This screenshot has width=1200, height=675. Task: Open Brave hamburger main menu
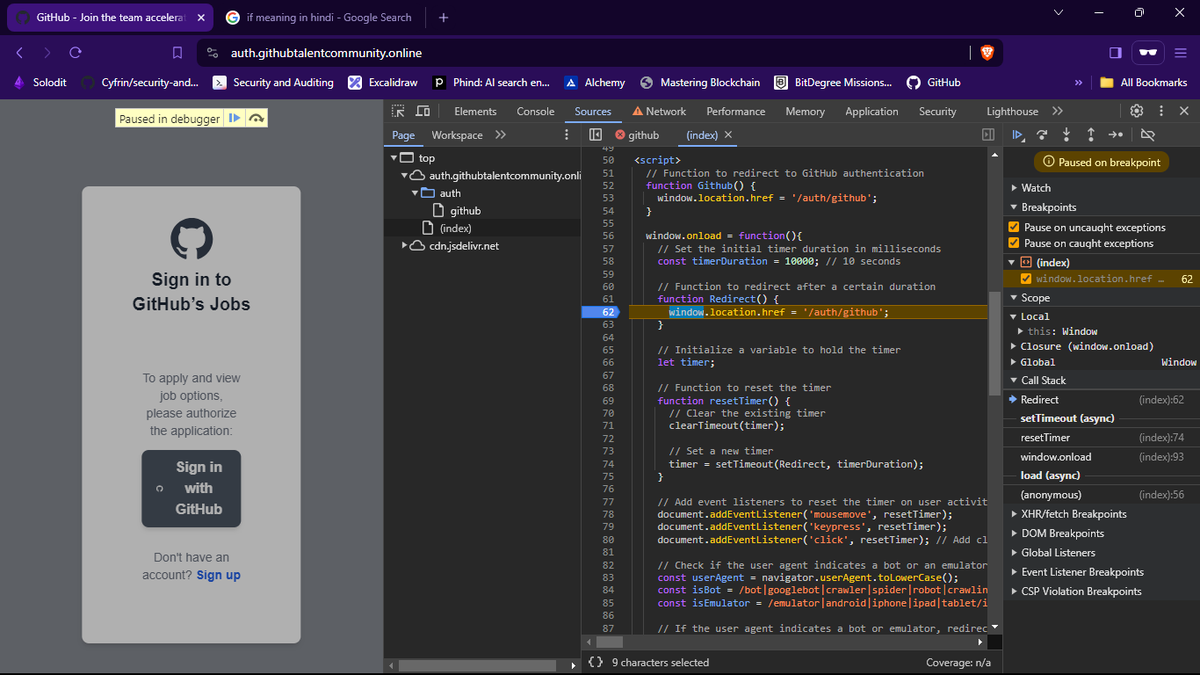(1180, 53)
